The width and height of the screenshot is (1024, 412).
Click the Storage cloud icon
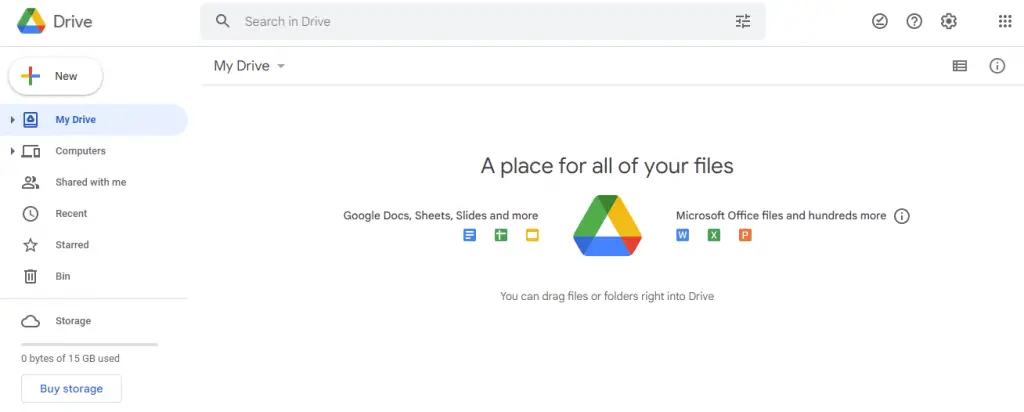(x=31, y=321)
